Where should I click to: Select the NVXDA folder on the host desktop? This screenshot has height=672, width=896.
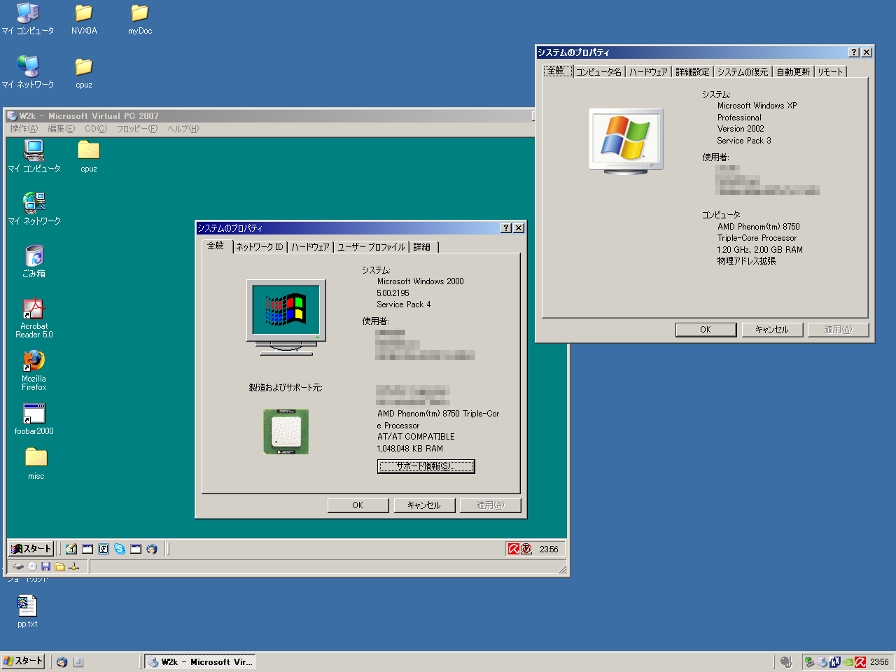tap(84, 19)
